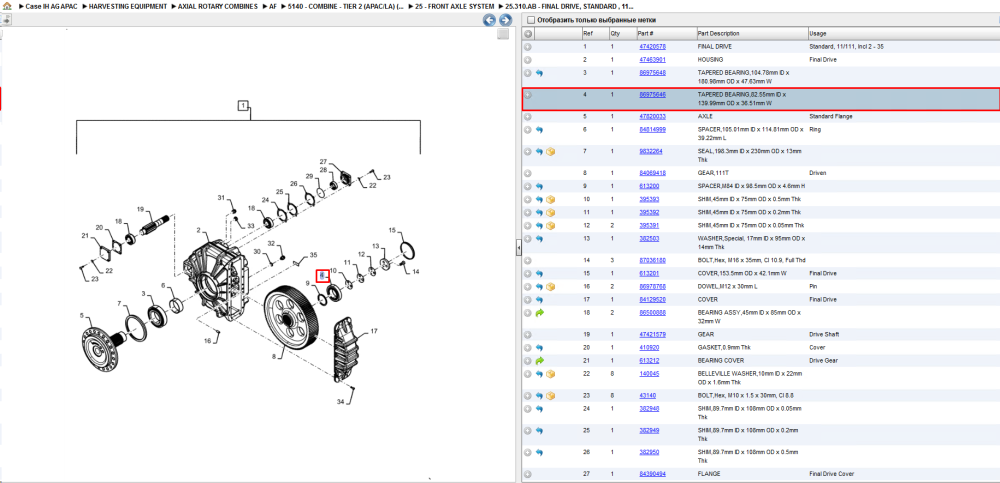This screenshot has height=483, width=1000.
Task: Click the yellow package icon for SEAL row 7
Action: [550, 152]
